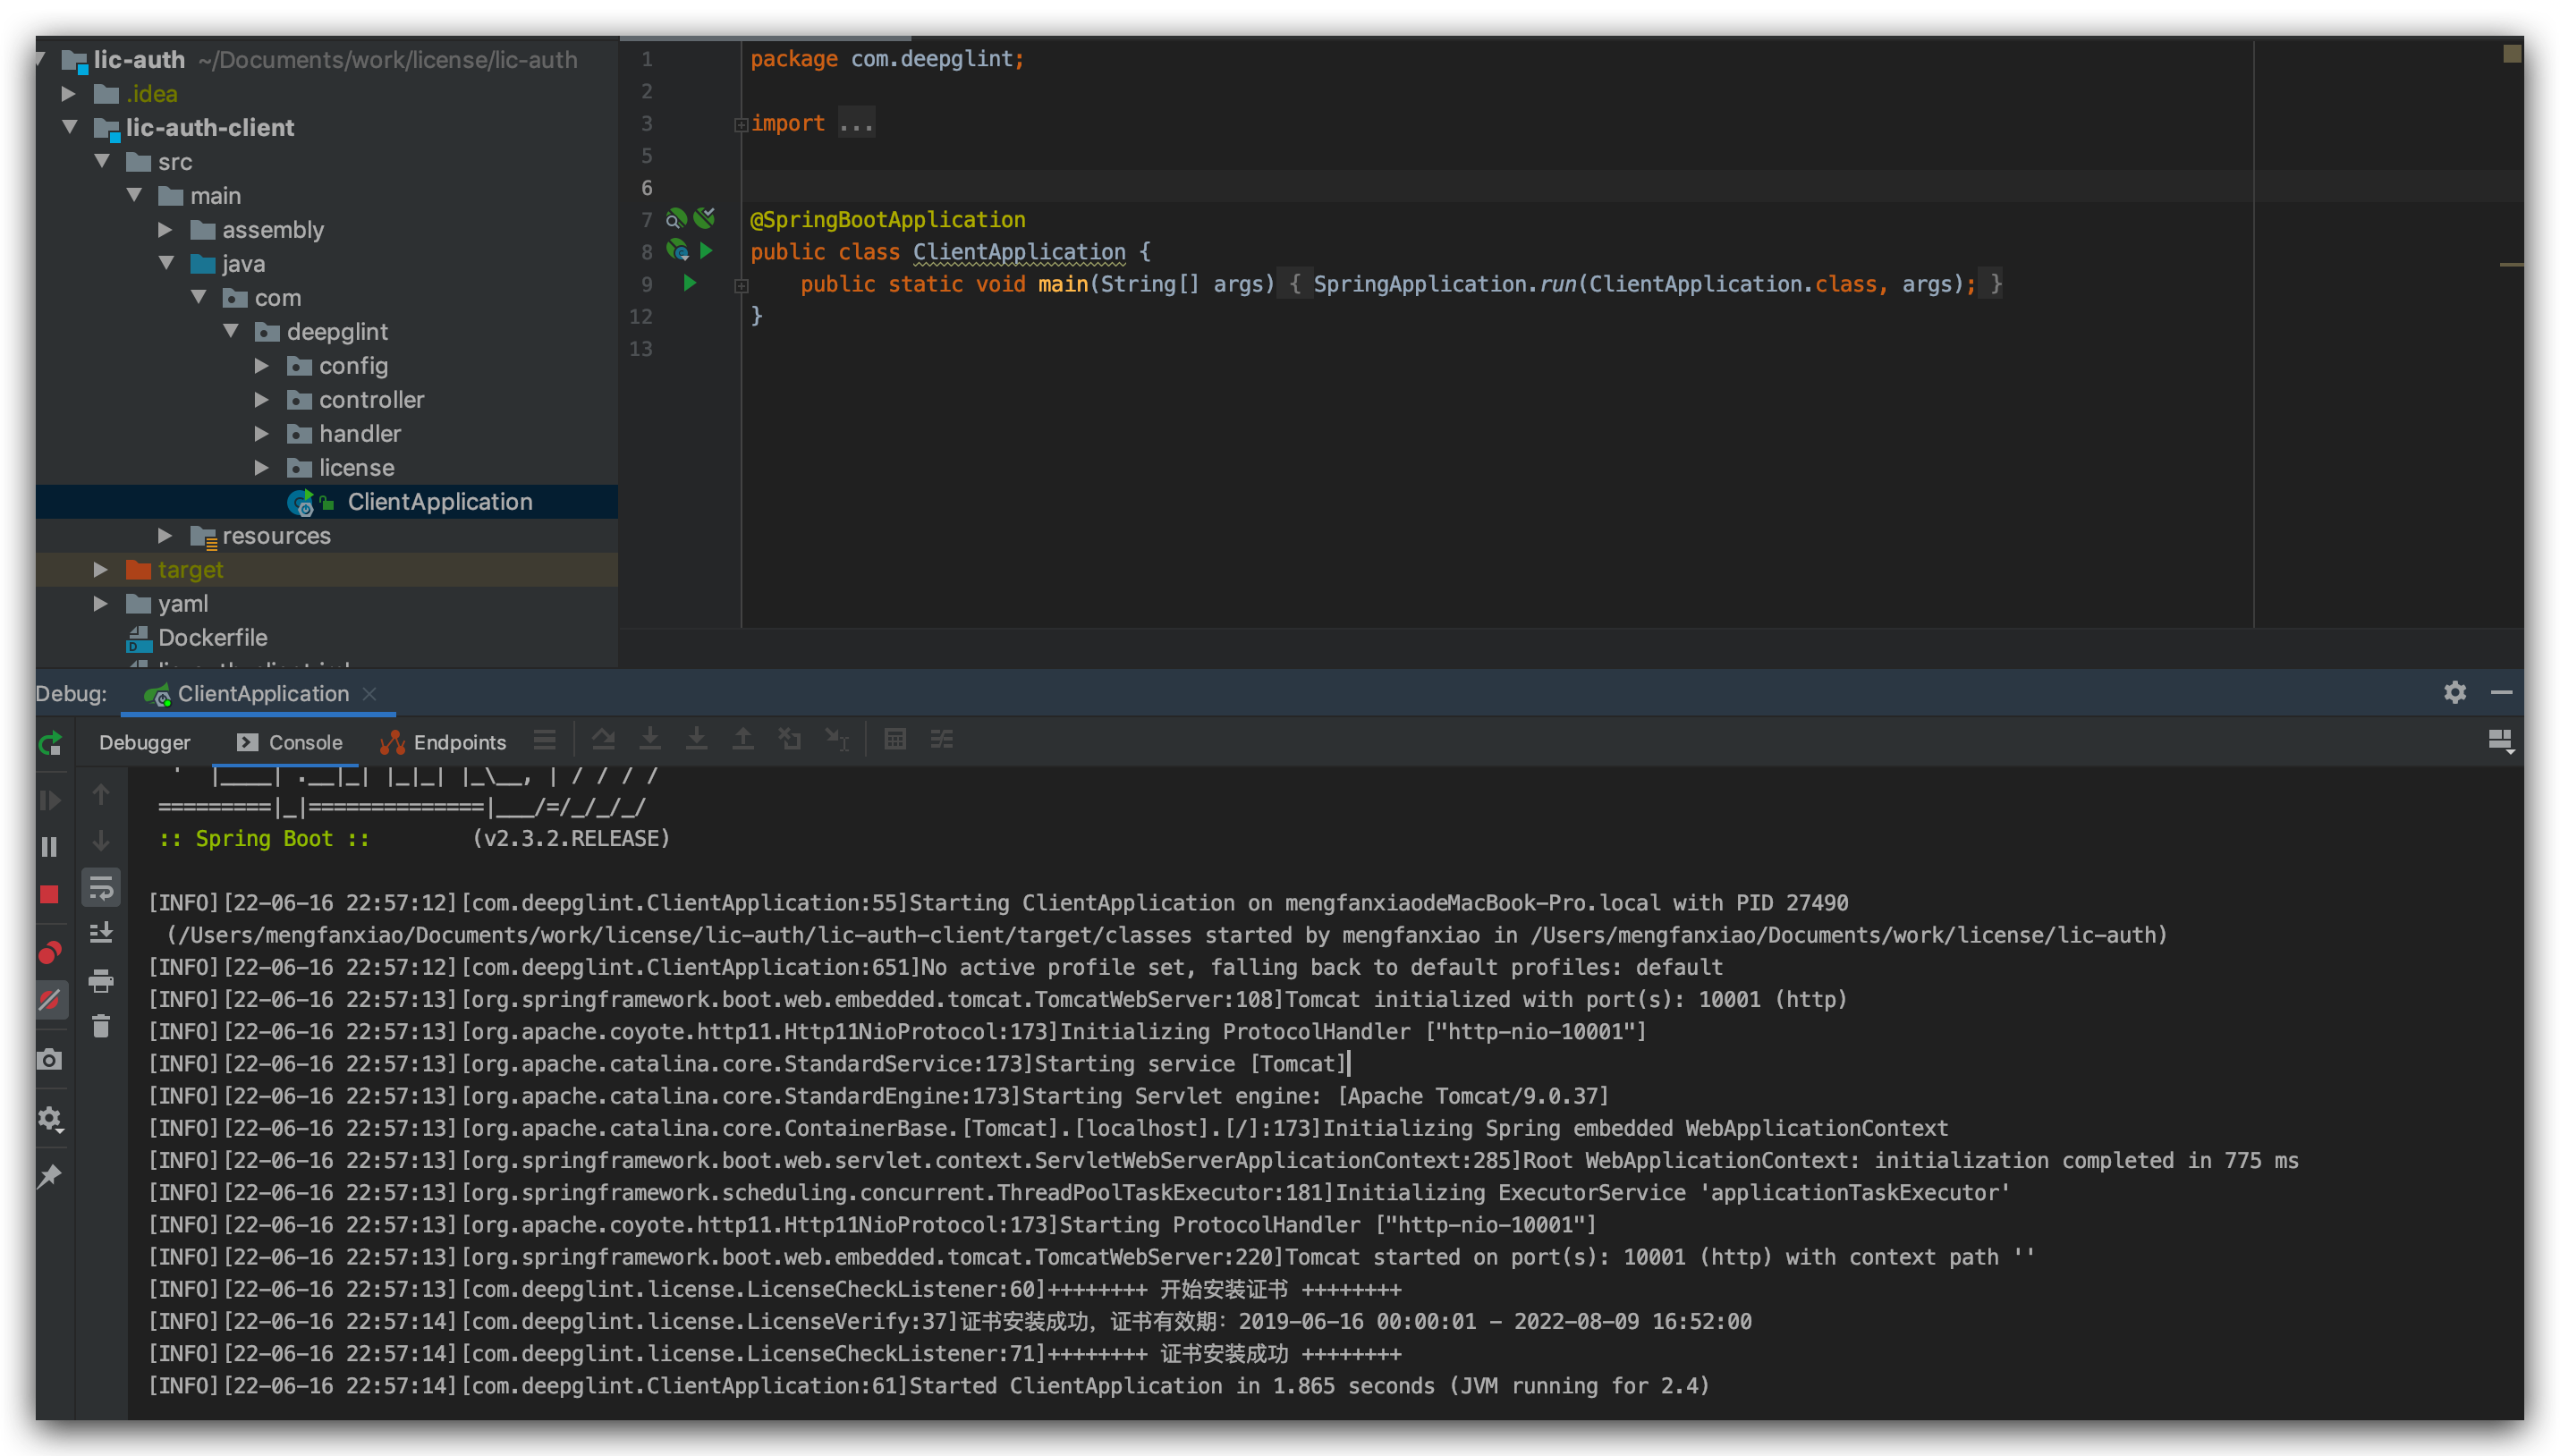Toggle Soft-Wrap in the console gutter
This screenshot has width=2560, height=1456.
point(101,887)
